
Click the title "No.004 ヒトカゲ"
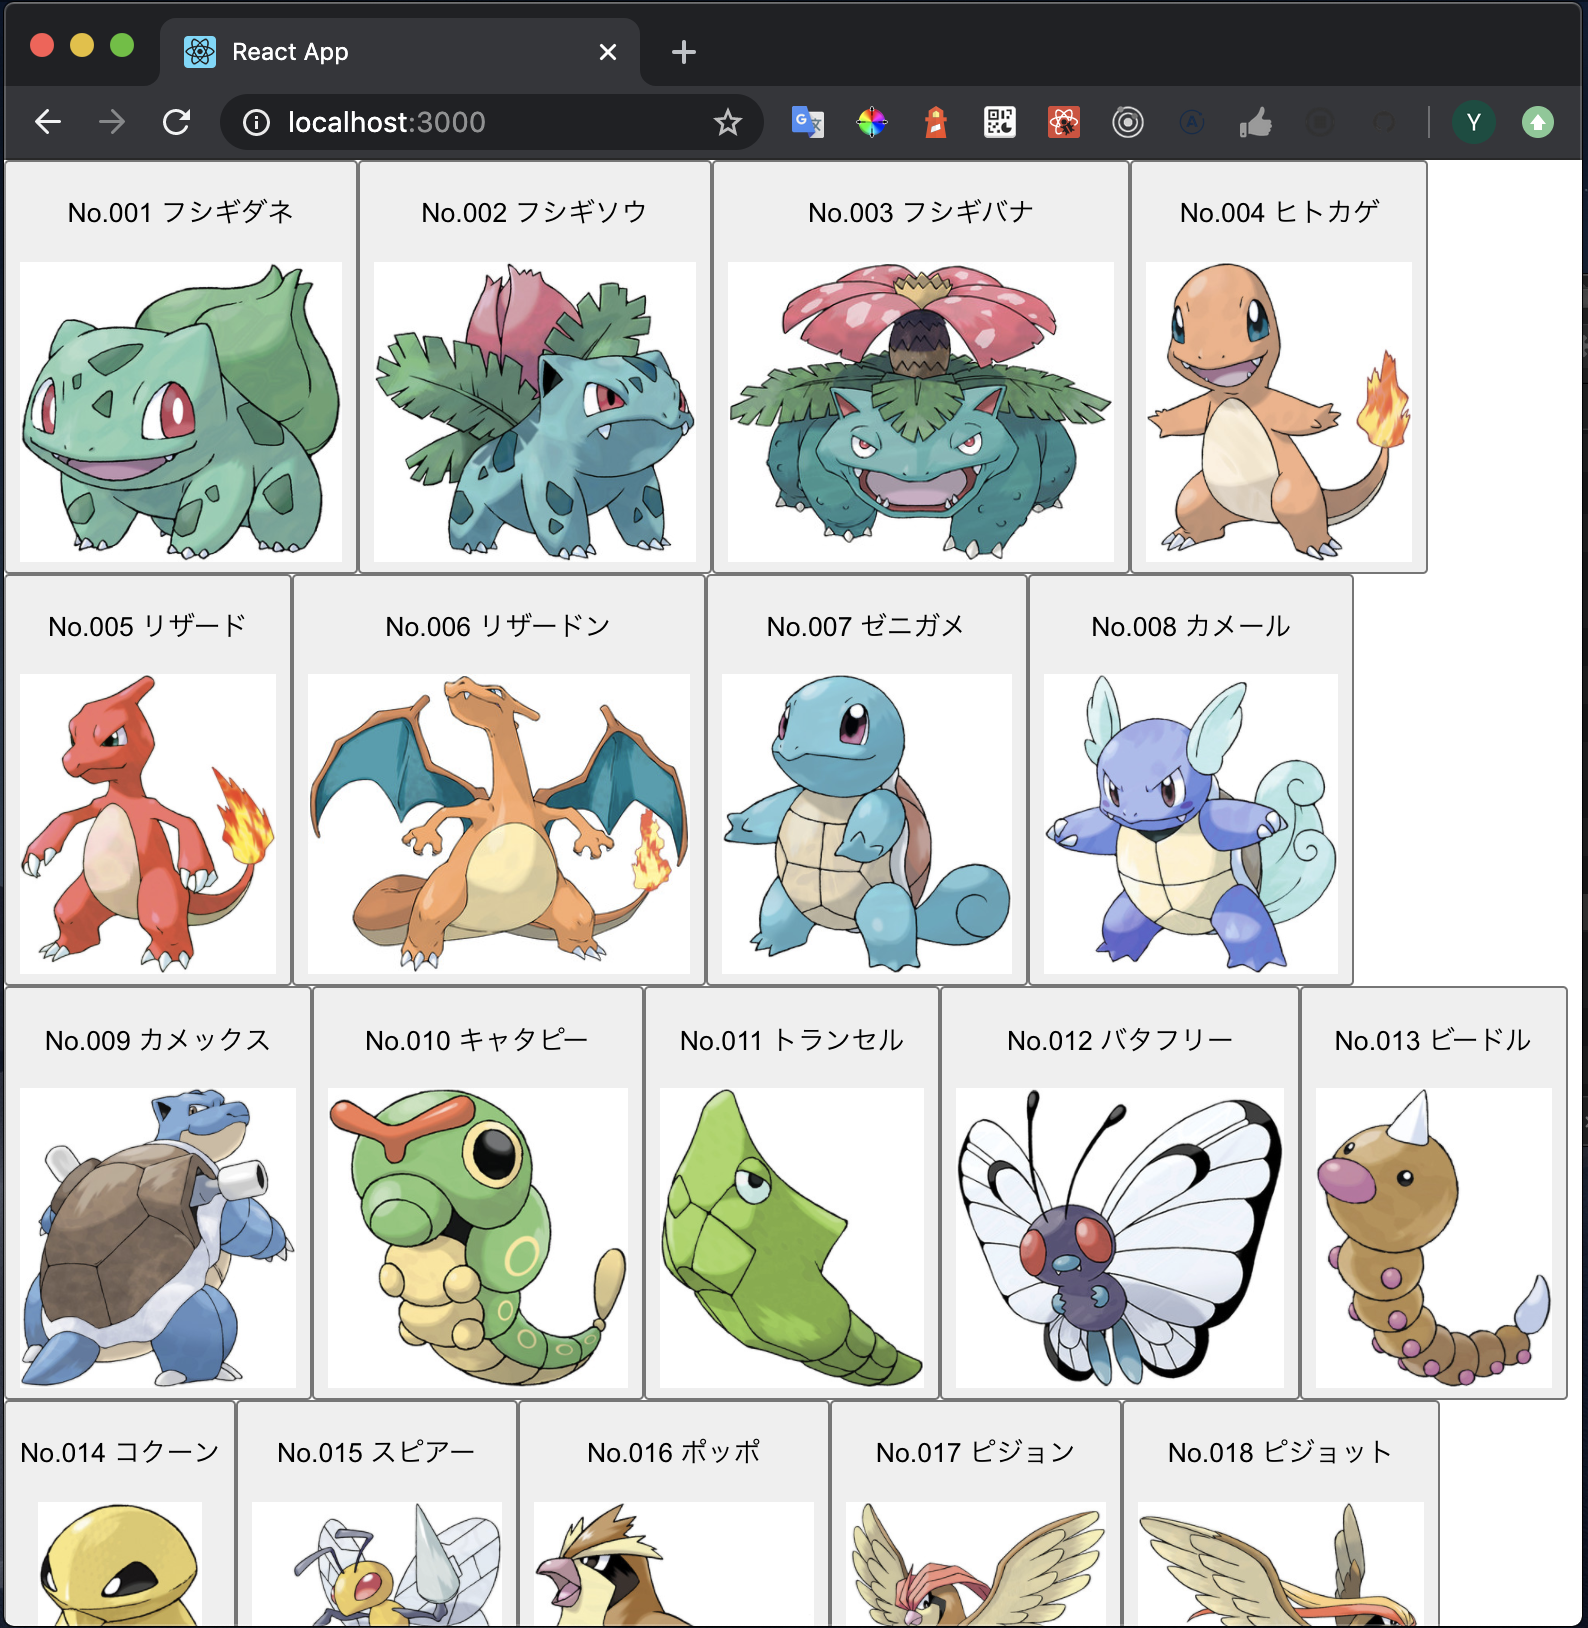pyautogui.click(x=1279, y=212)
